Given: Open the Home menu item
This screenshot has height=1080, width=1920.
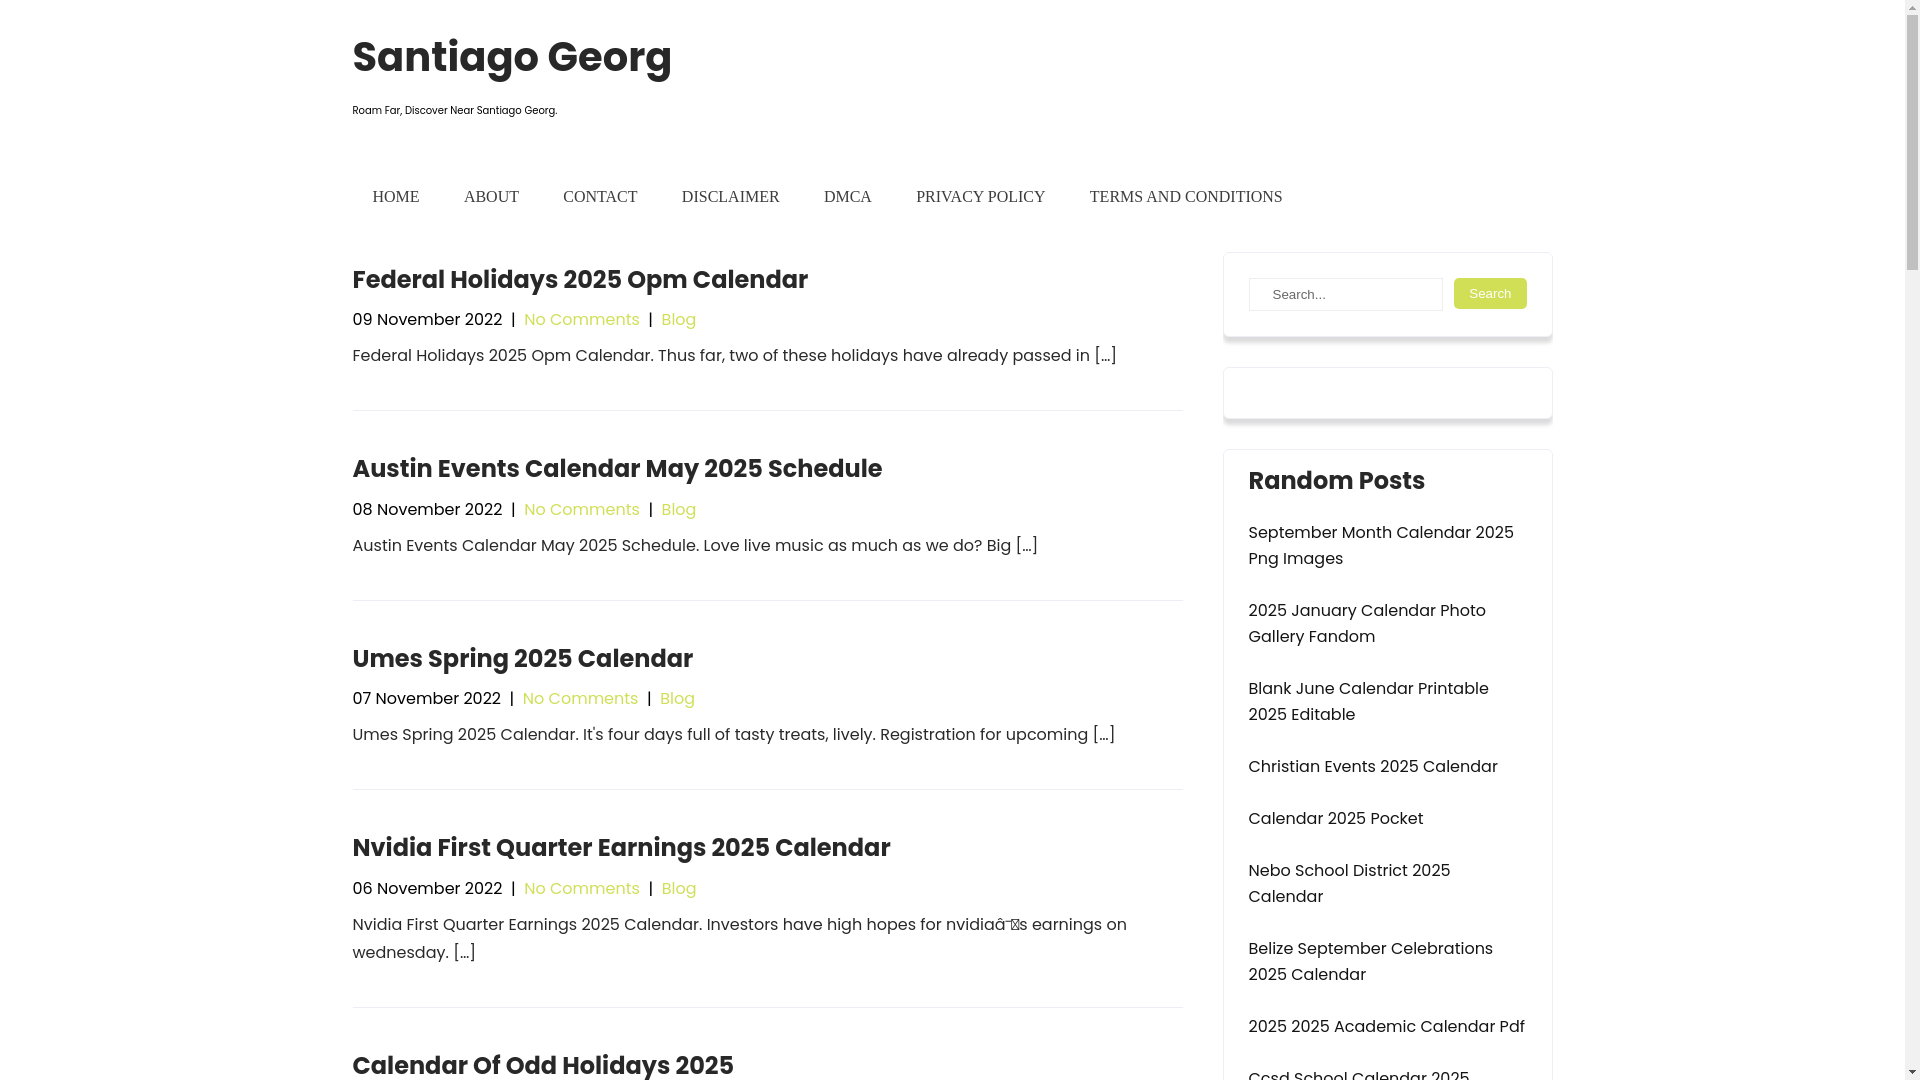Looking at the screenshot, I should coord(395,197).
